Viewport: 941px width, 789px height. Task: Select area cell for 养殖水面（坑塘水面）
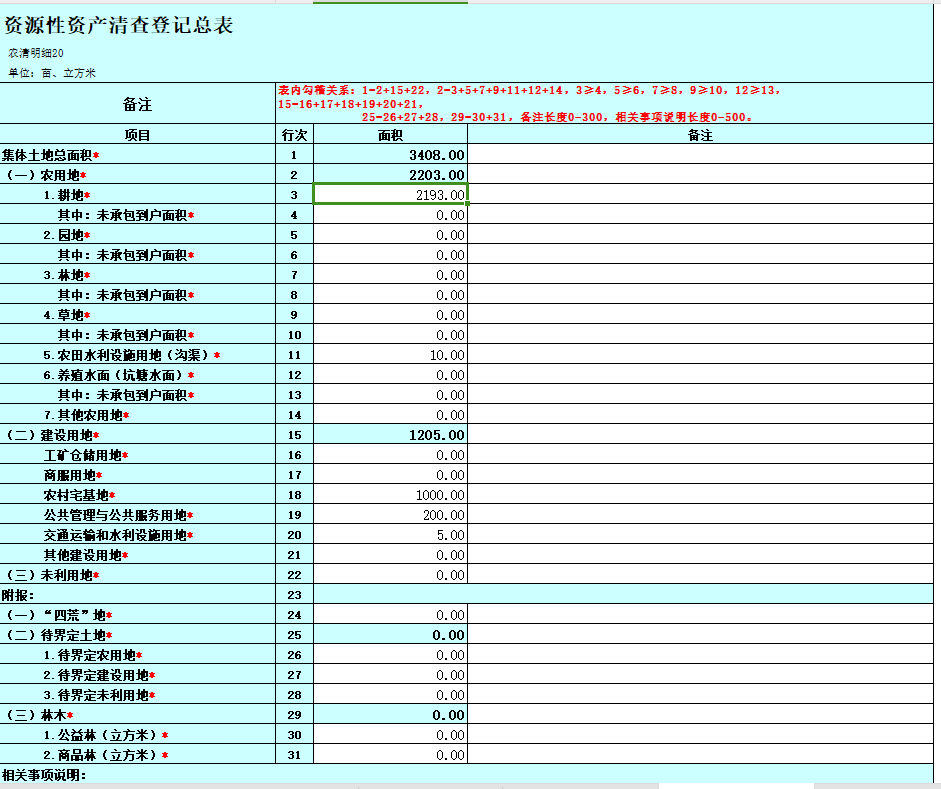[390, 374]
